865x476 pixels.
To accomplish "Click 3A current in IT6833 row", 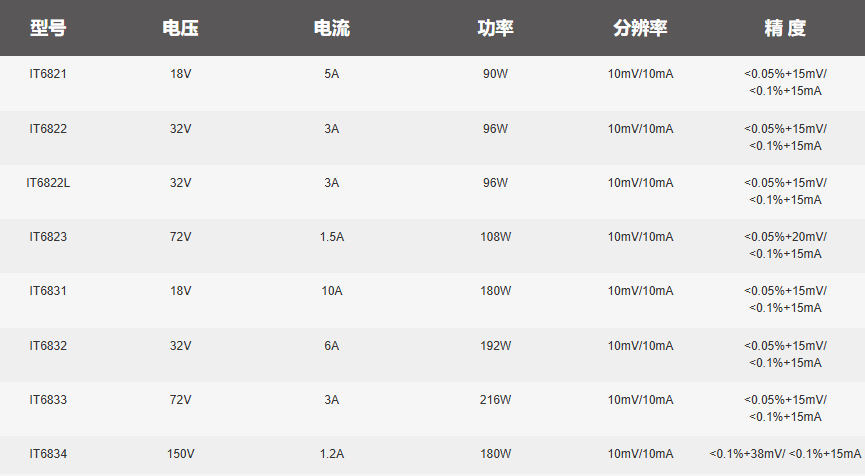I will (332, 400).
